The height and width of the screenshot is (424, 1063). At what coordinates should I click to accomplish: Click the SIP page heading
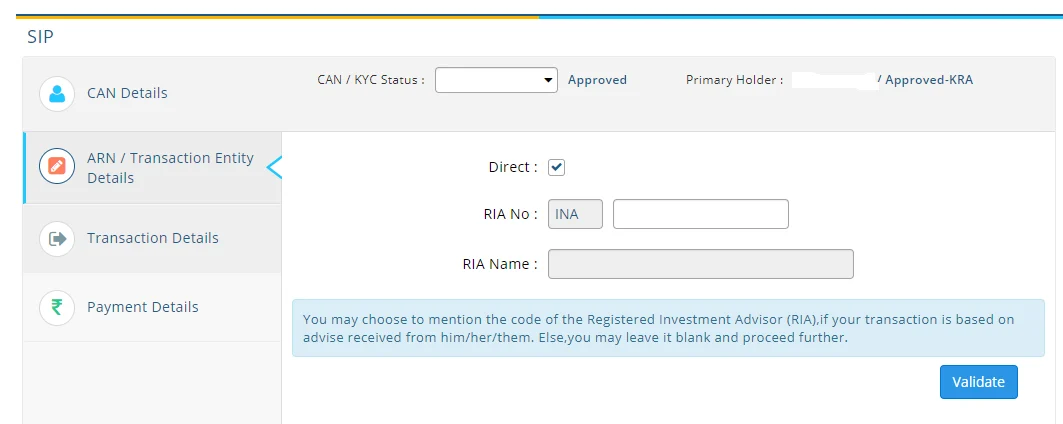[41, 38]
